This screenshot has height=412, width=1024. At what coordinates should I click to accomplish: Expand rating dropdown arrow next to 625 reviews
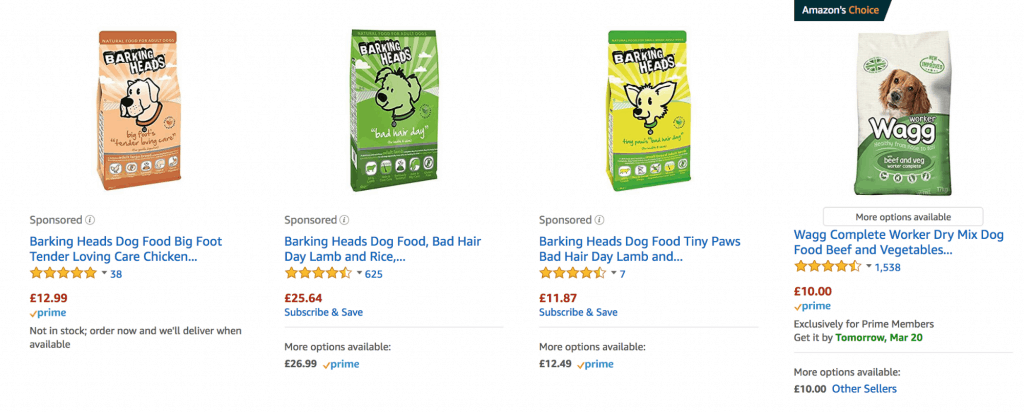point(359,273)
